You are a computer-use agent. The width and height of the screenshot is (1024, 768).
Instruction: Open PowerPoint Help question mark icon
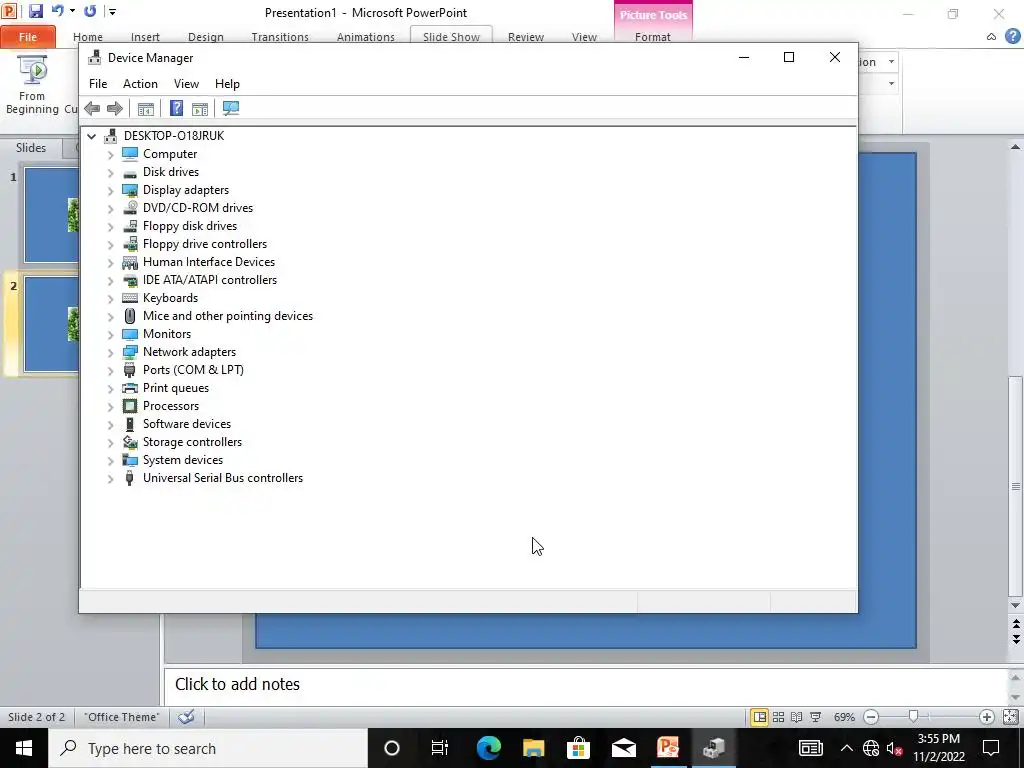[x=1012, y=37]
